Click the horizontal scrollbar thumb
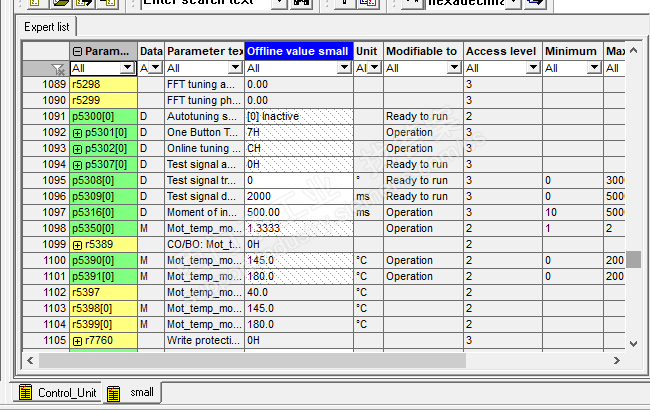 [252, 360]
